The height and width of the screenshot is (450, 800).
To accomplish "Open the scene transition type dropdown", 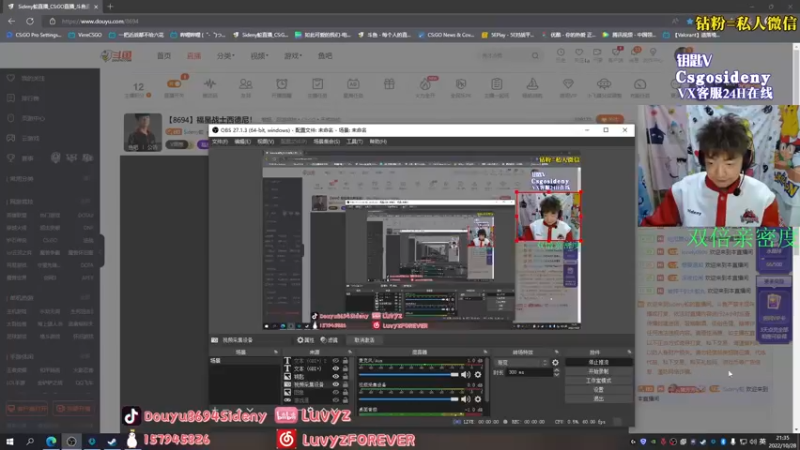I will 521,362.
